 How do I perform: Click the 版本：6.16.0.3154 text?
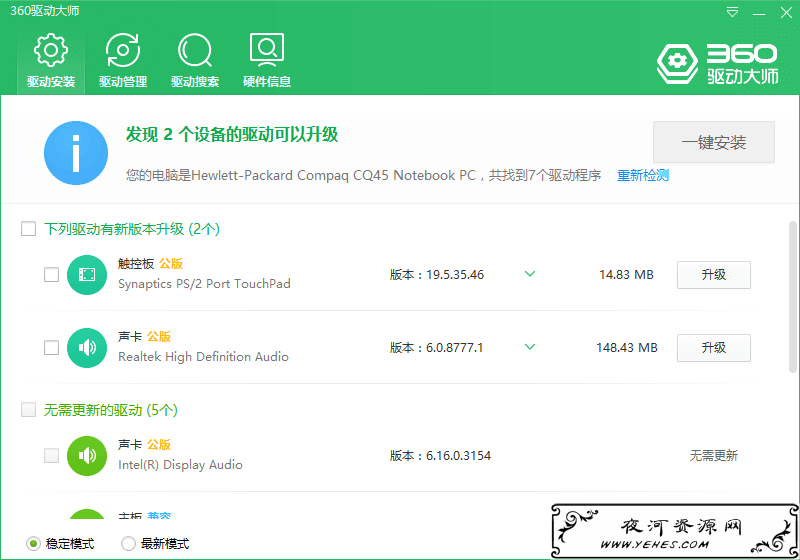pyautogui.click(x=440, y=455)
